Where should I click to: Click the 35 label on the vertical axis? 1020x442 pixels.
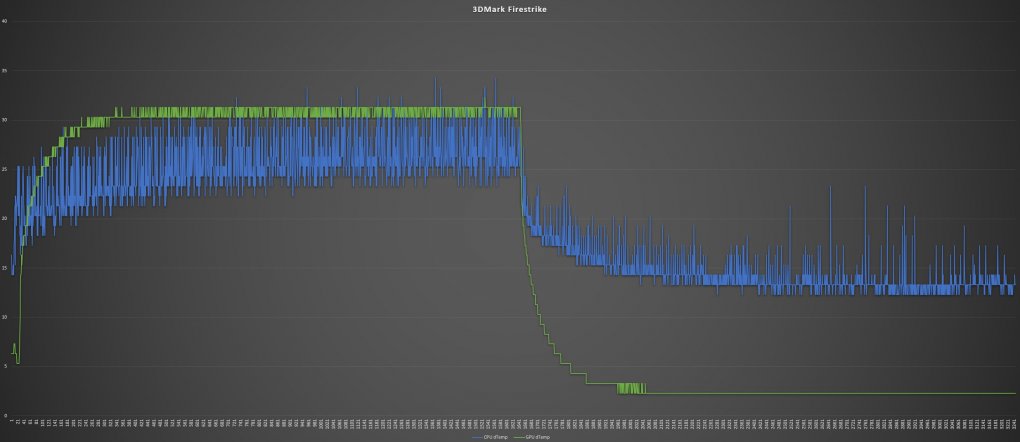(5, 70)
